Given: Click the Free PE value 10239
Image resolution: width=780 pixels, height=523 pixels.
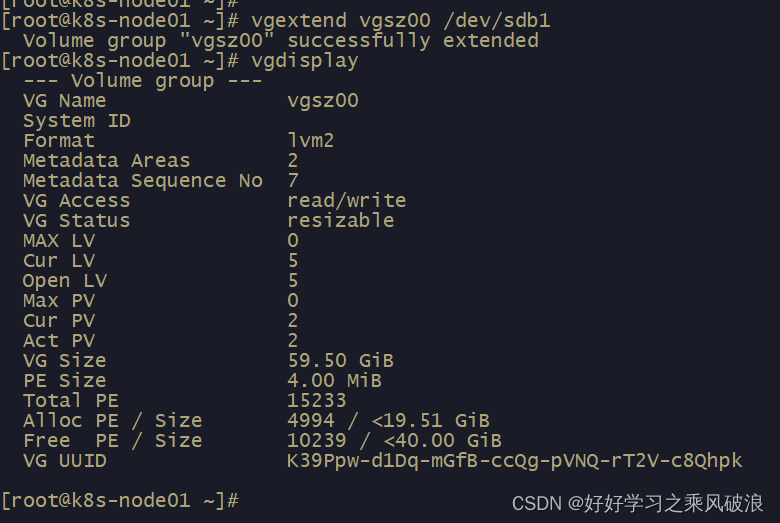Looking at the screenshot, I should pos(316,440).
